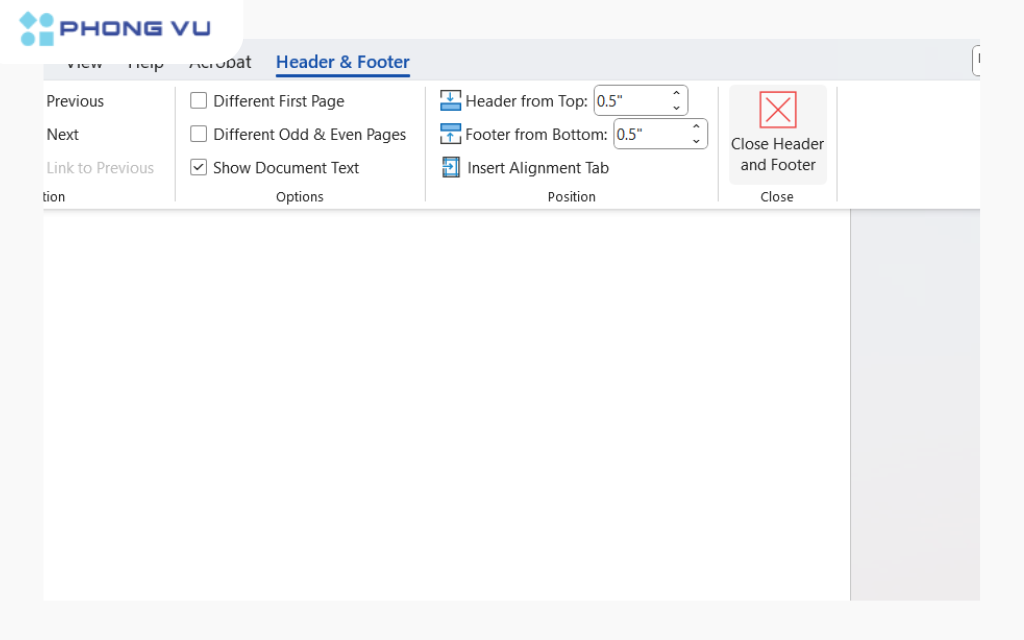Screen dimensions: 1024x640
Task: Increase Header from Top with up arrow
Action: point(676,94)
